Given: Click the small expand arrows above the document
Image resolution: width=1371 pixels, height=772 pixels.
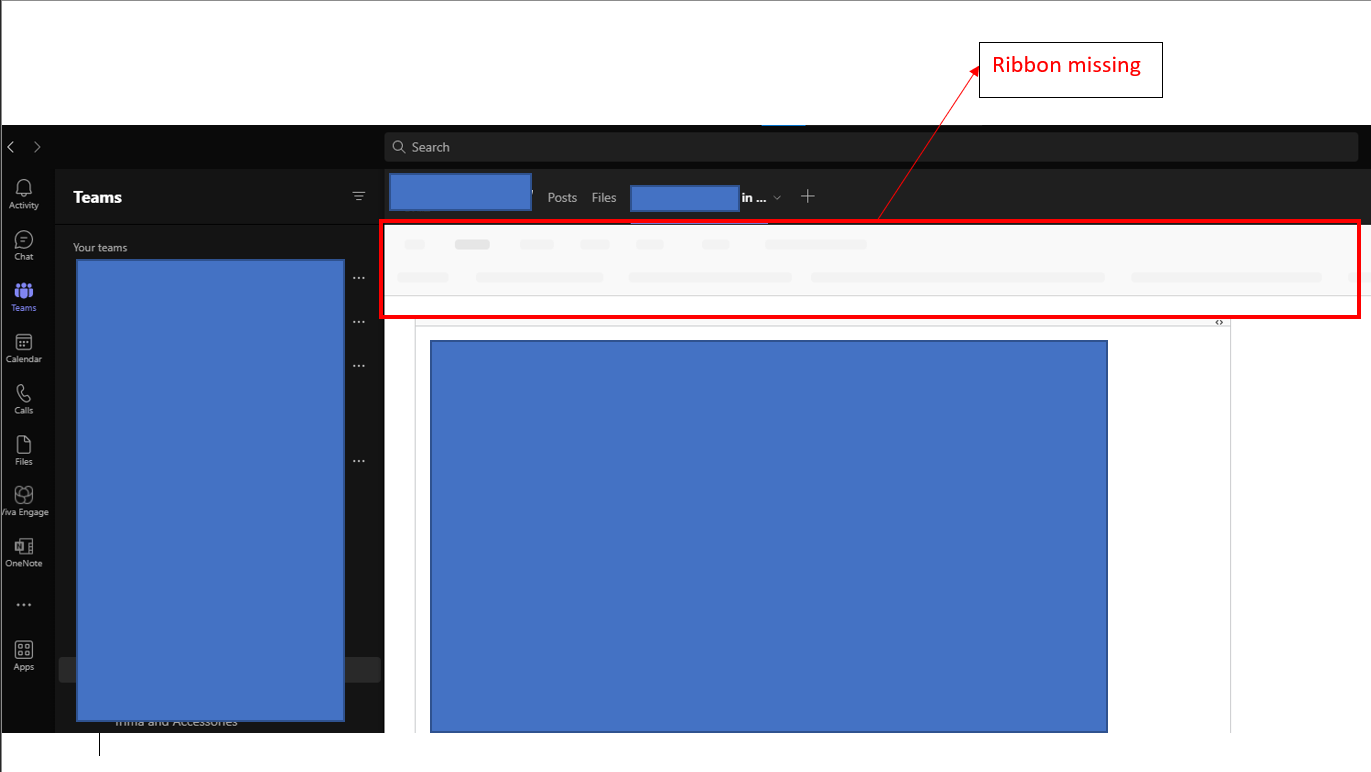Looking at the screenshot, I should [x=1219, y=322].
